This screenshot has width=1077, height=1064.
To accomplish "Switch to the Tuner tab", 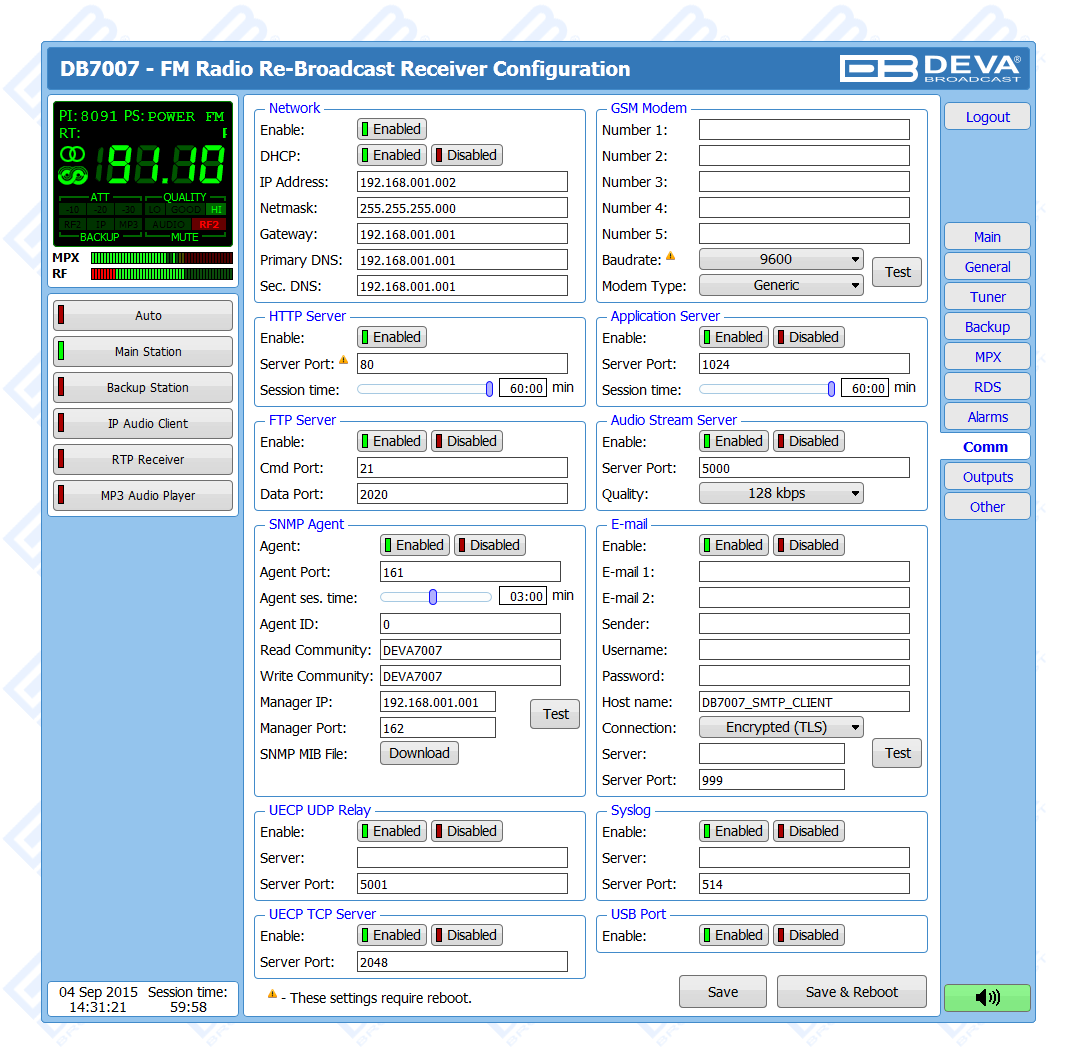I will 987,297.
